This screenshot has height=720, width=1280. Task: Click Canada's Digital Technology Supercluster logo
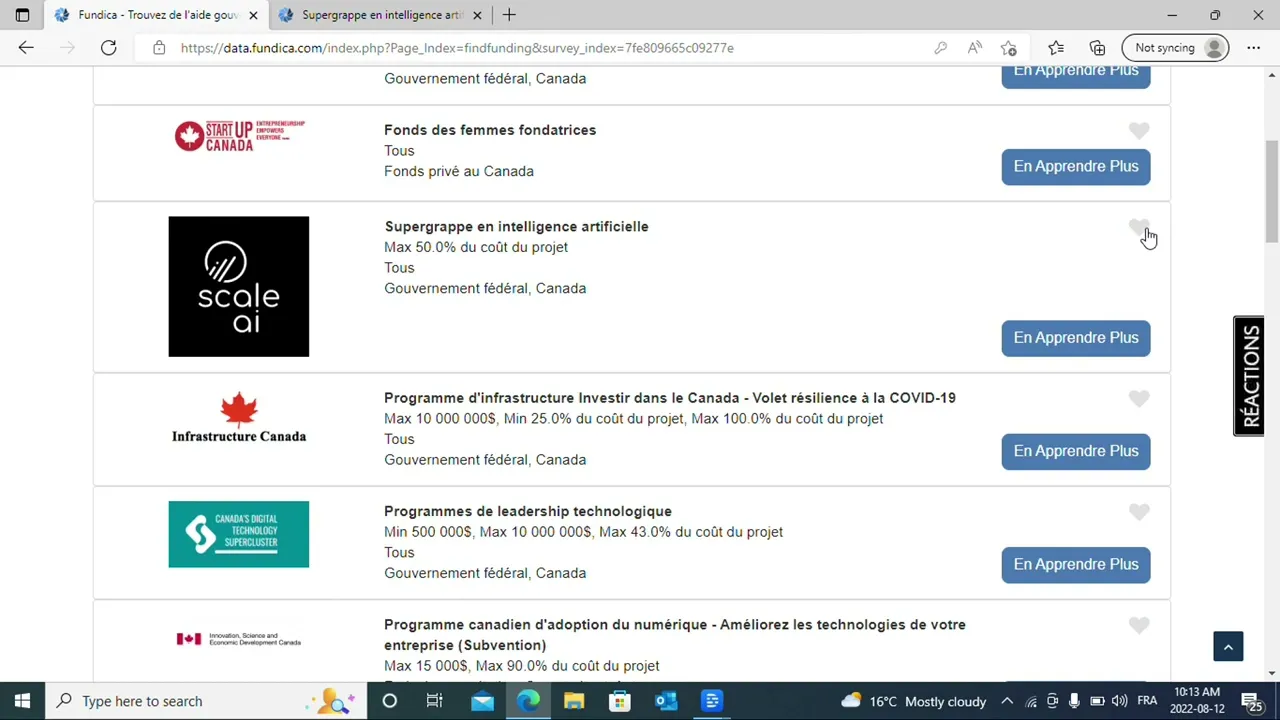point(239,534)
